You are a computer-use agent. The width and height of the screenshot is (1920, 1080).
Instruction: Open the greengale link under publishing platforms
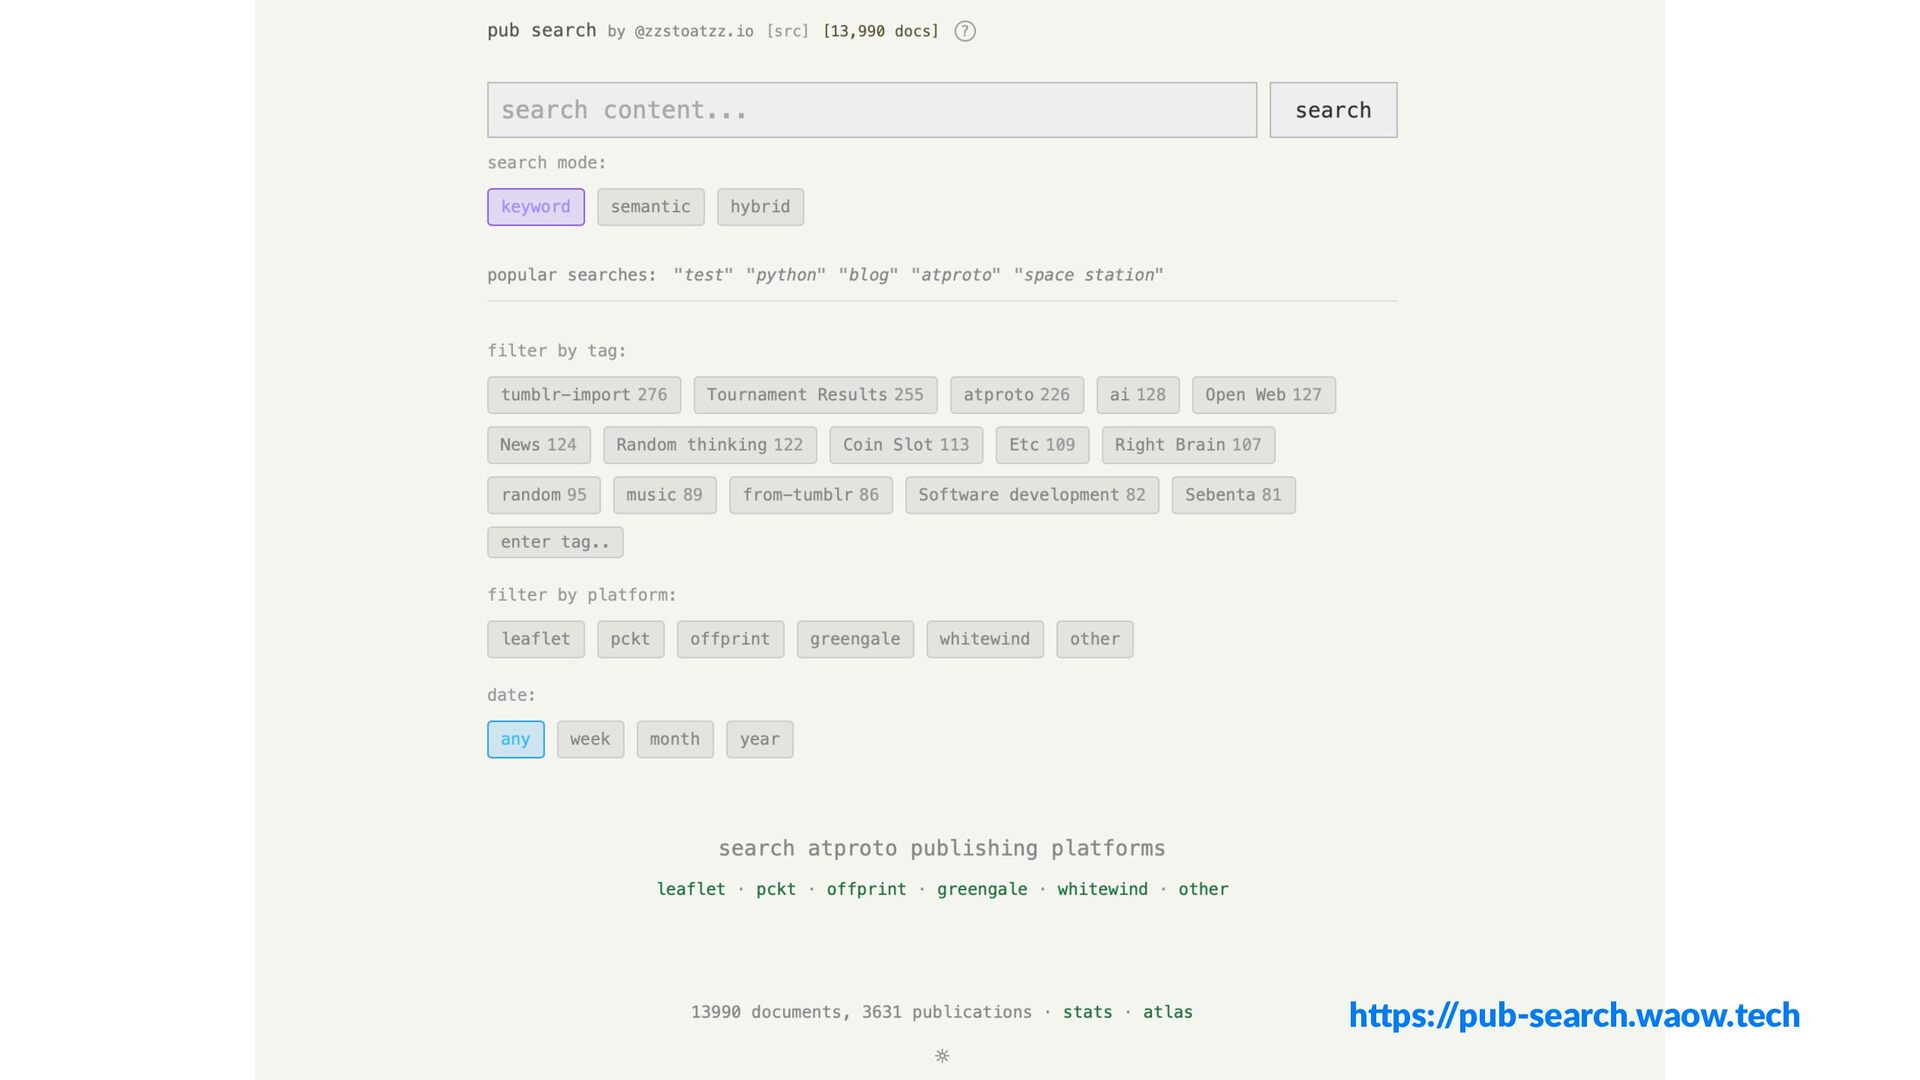pyautogui.click(x=981, y=889)
